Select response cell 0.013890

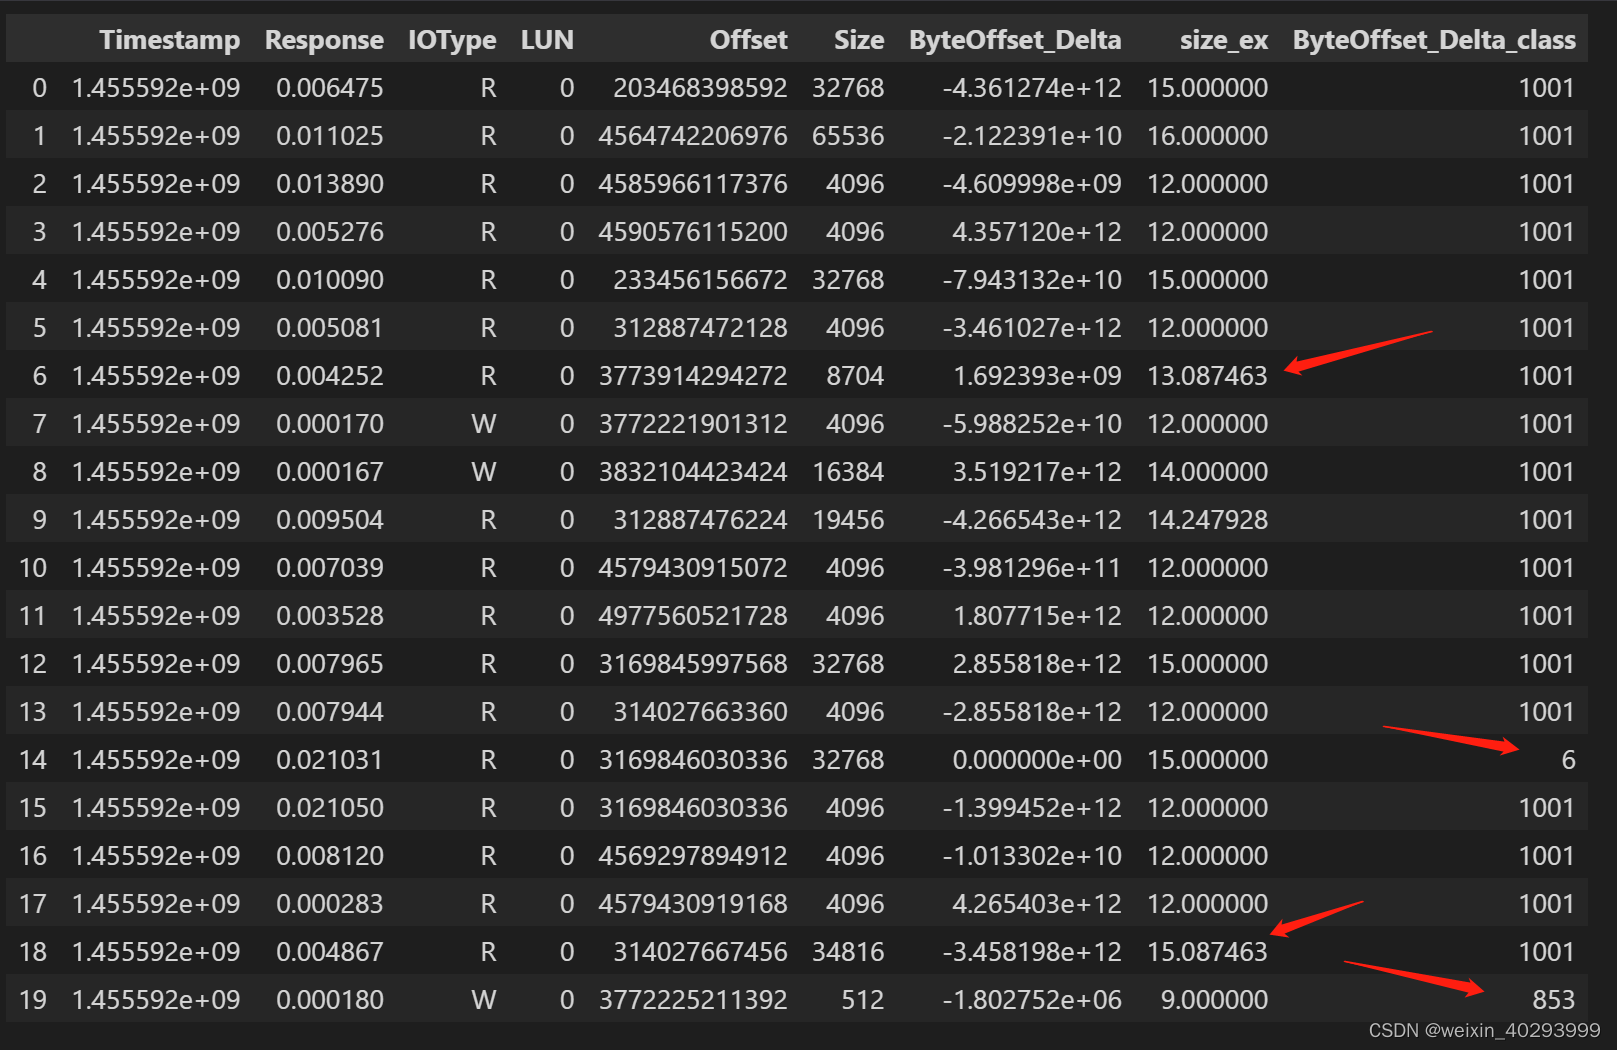coord(330,184)
